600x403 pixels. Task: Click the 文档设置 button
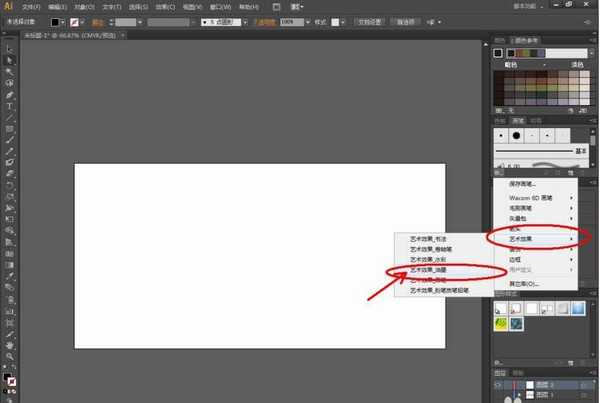click(x=369, y=22)
